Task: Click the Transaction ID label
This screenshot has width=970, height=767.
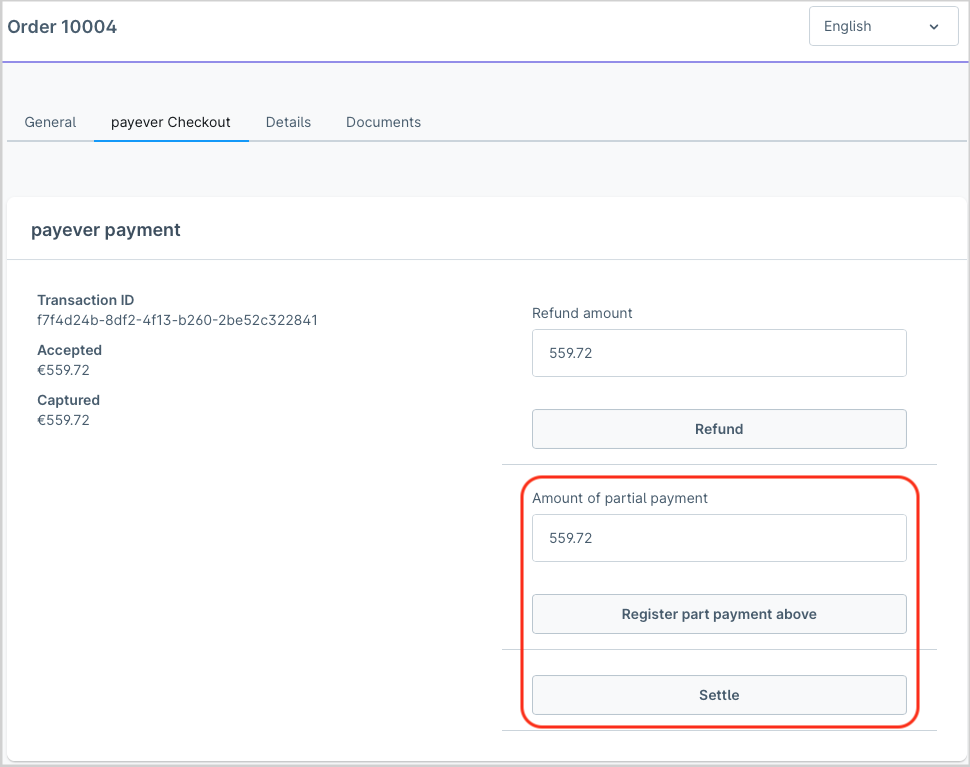Action: [85, 300]
